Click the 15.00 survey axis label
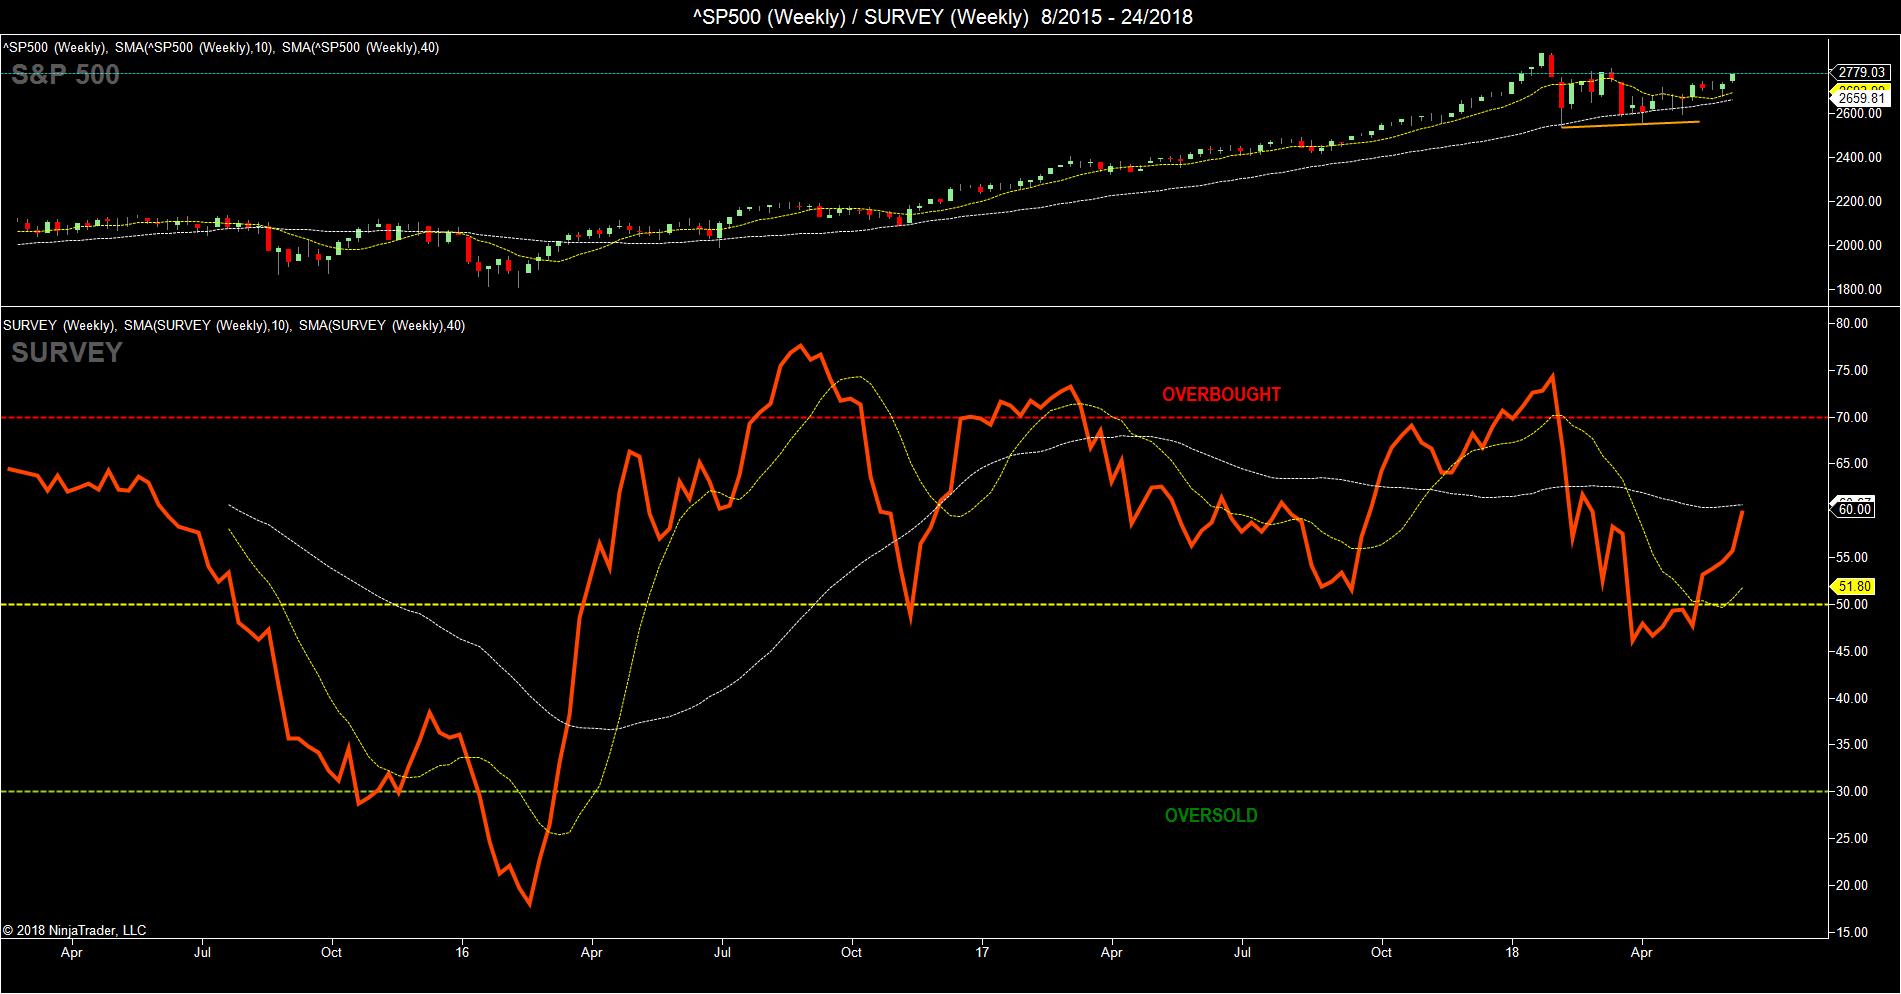The image size is (1901, 994). 1852,932
